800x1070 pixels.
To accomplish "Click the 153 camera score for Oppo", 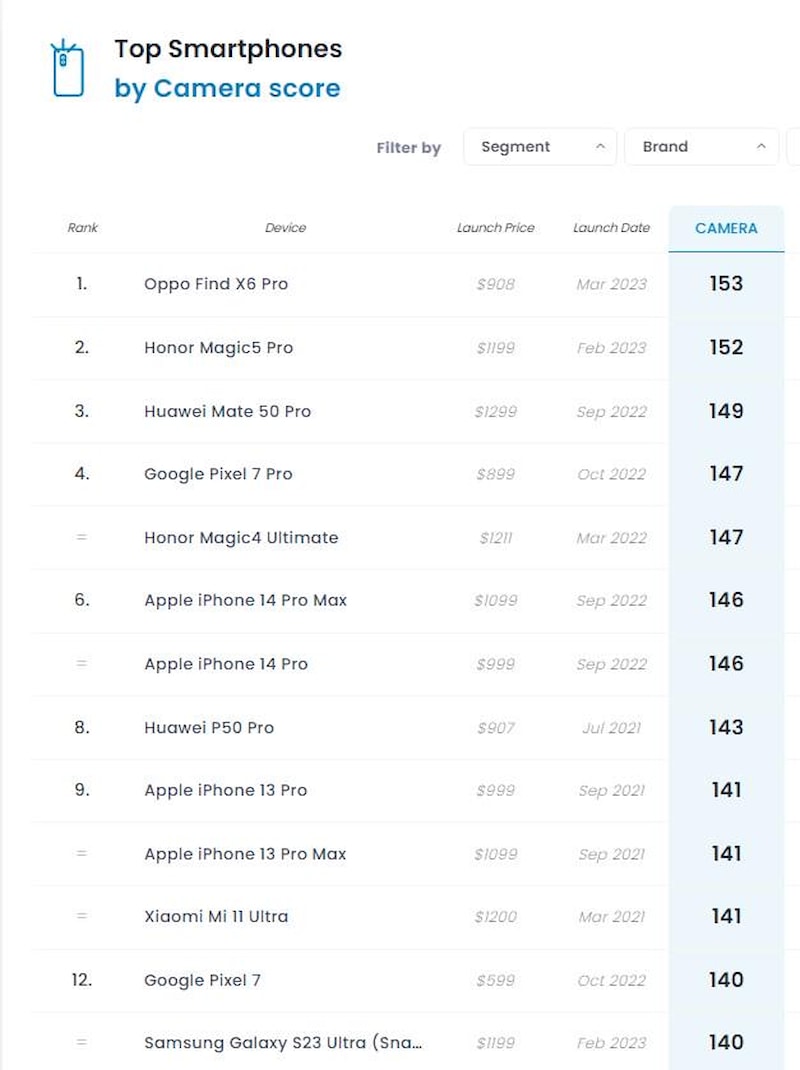I will pos(726,284).
